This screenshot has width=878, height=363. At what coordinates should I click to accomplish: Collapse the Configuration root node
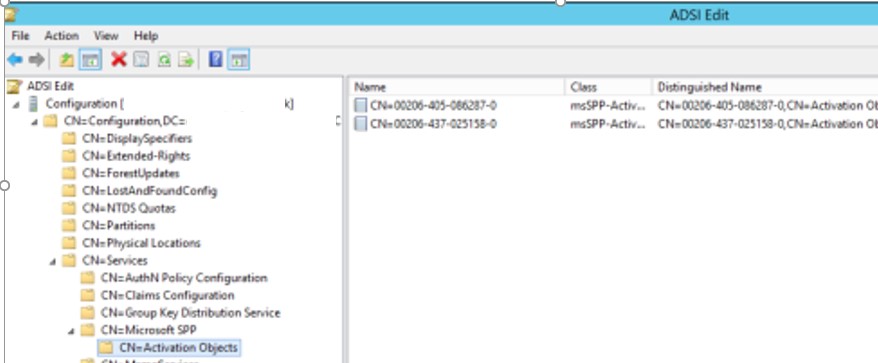(16, 104)
